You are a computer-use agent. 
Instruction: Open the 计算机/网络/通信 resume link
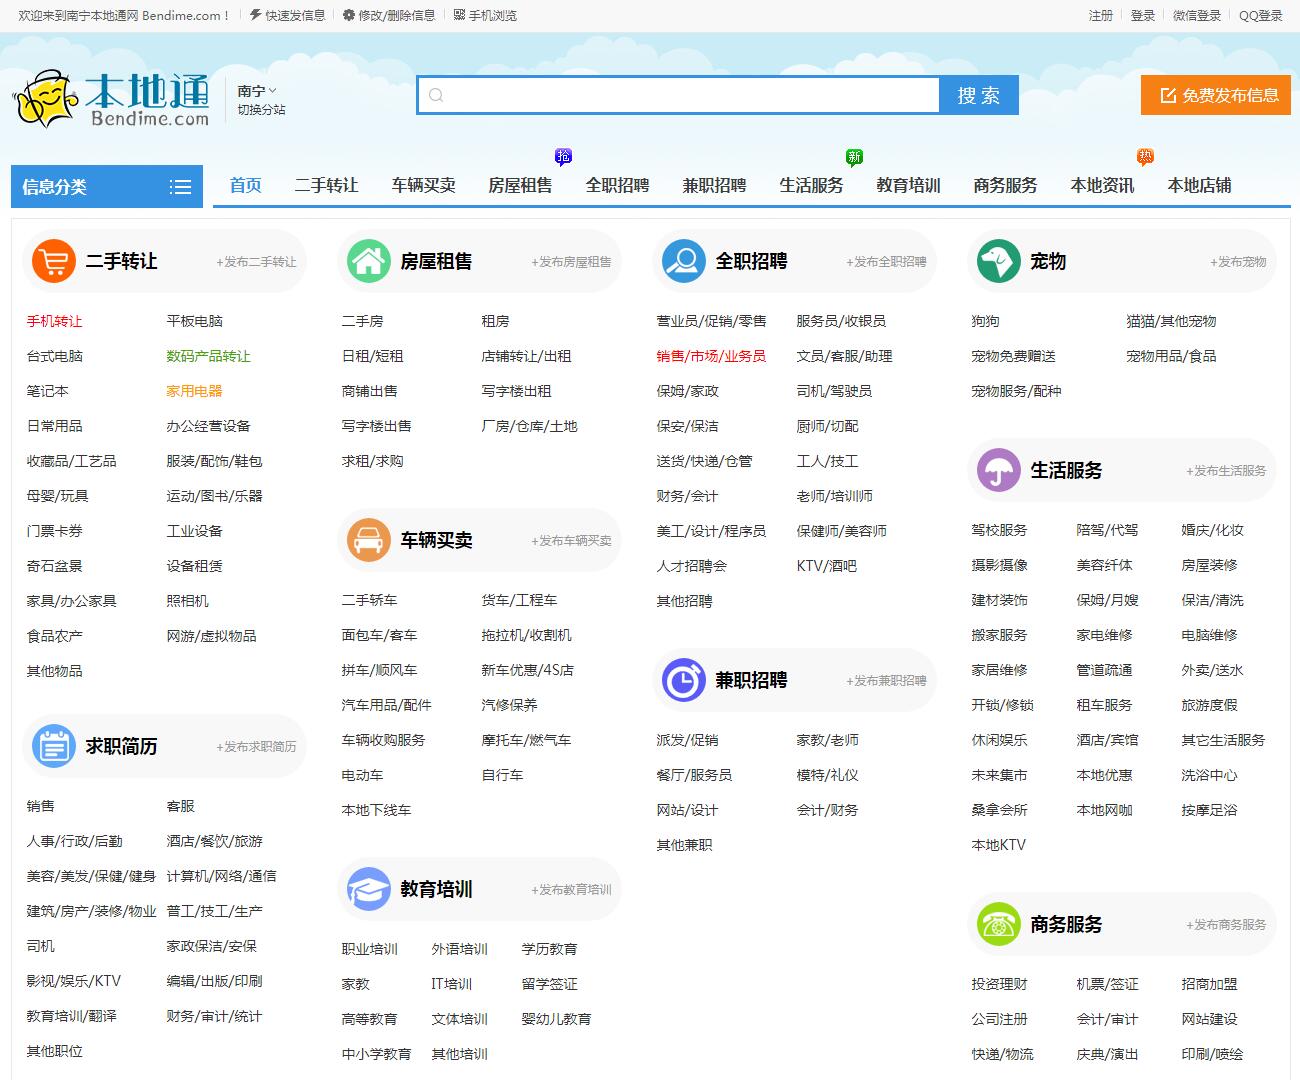221,876
